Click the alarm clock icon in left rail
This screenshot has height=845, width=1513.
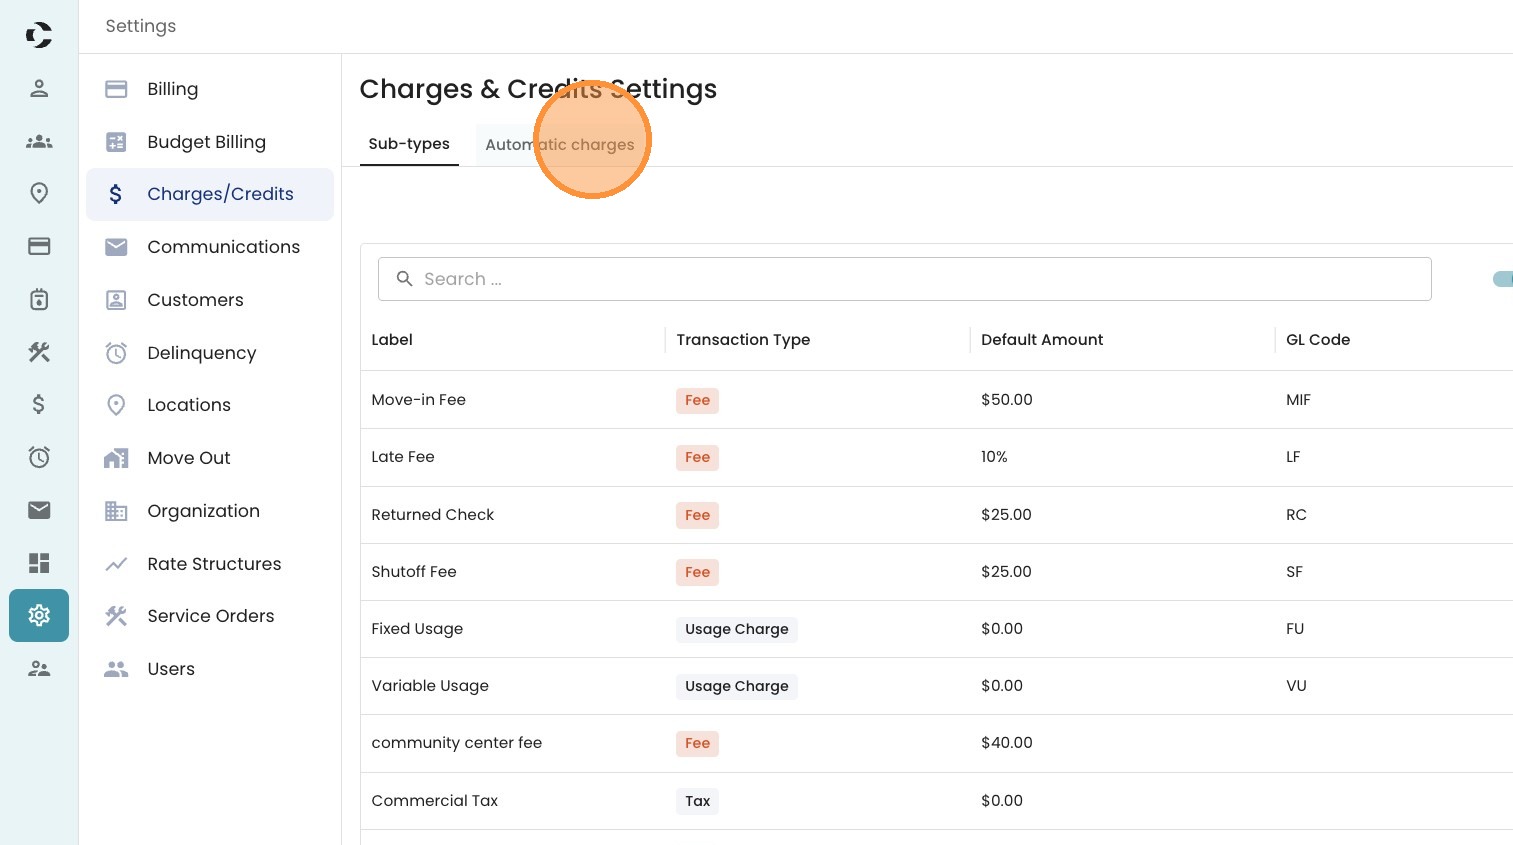[39, 457]
